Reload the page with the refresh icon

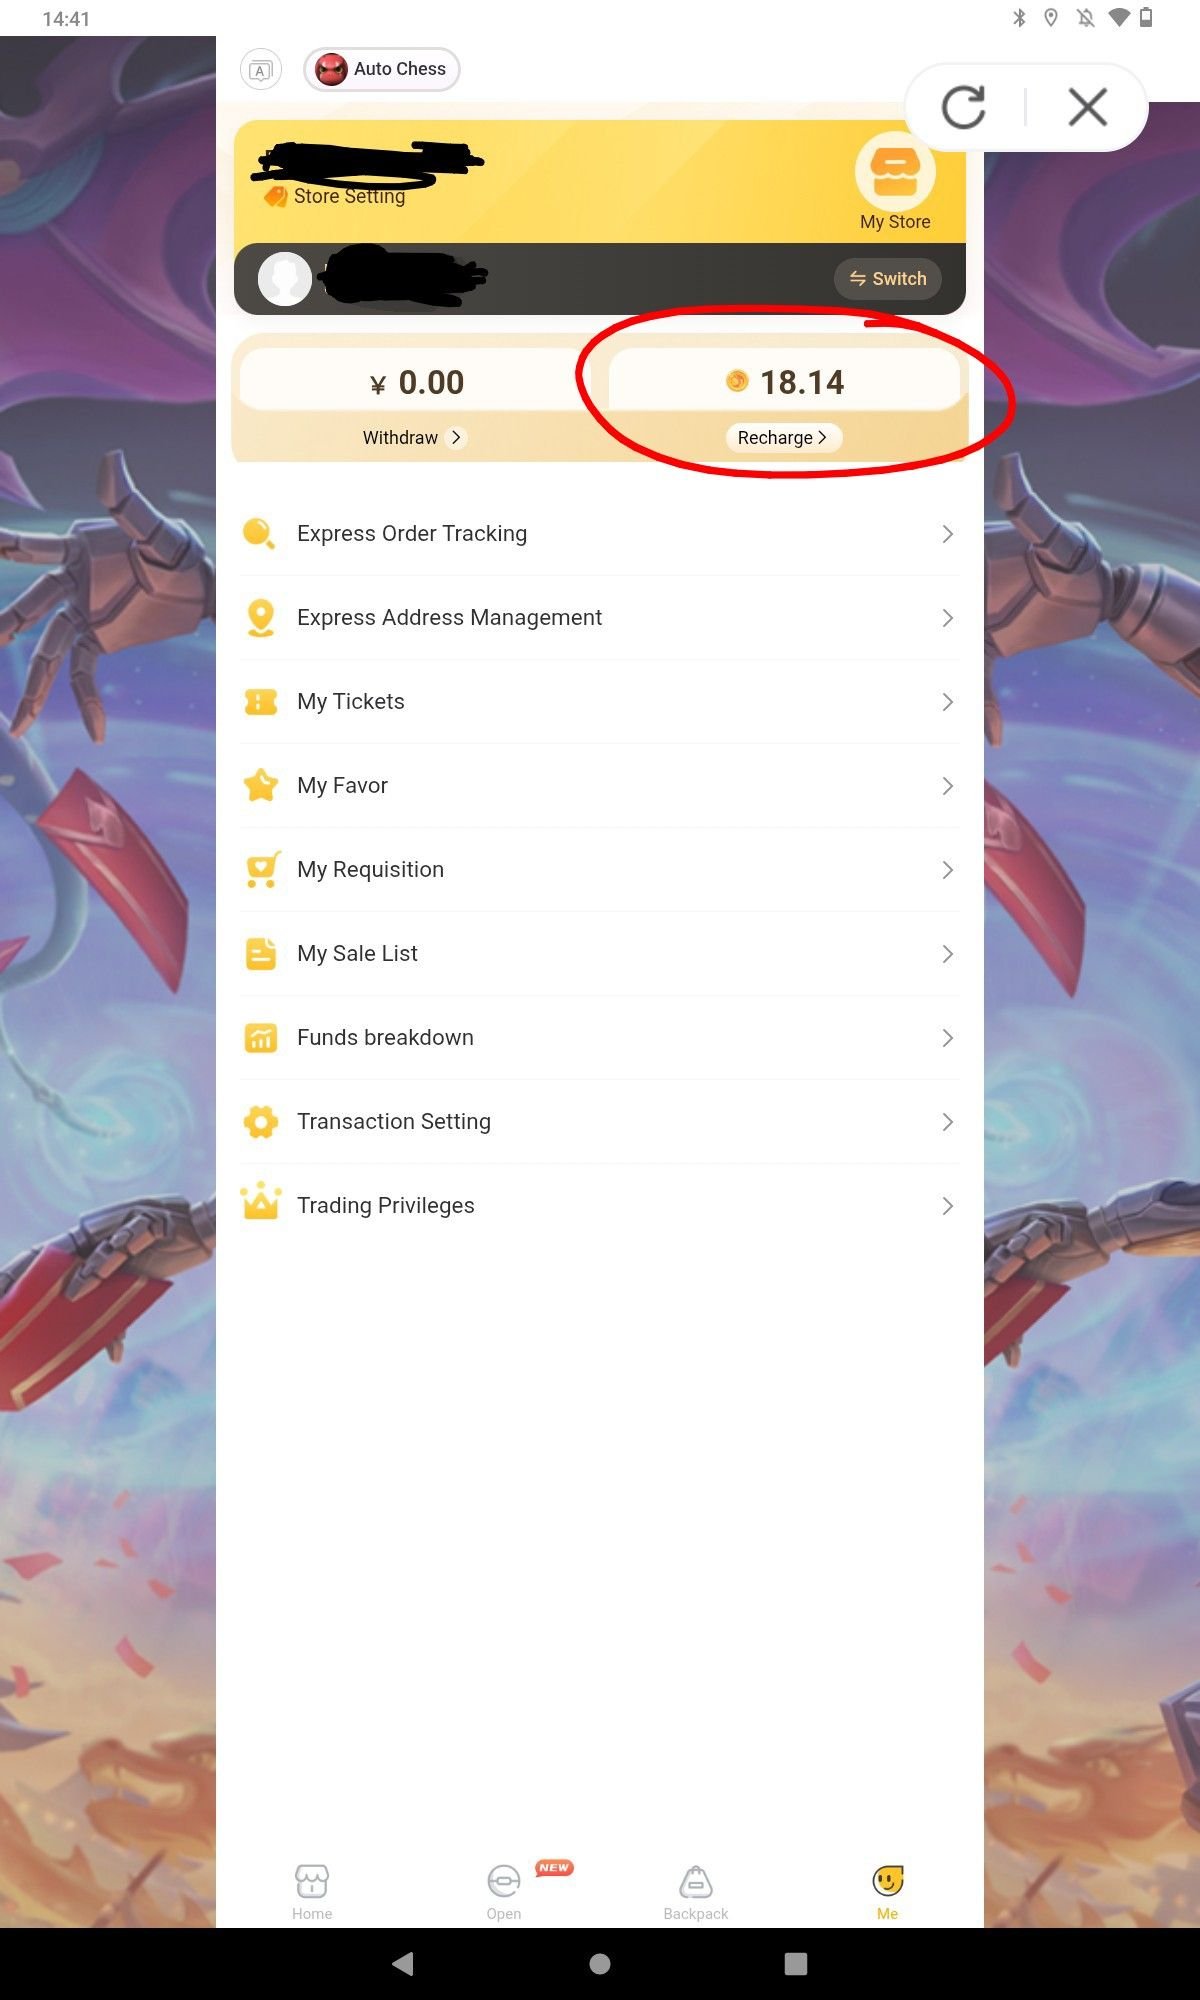click(x=964, y=107)
